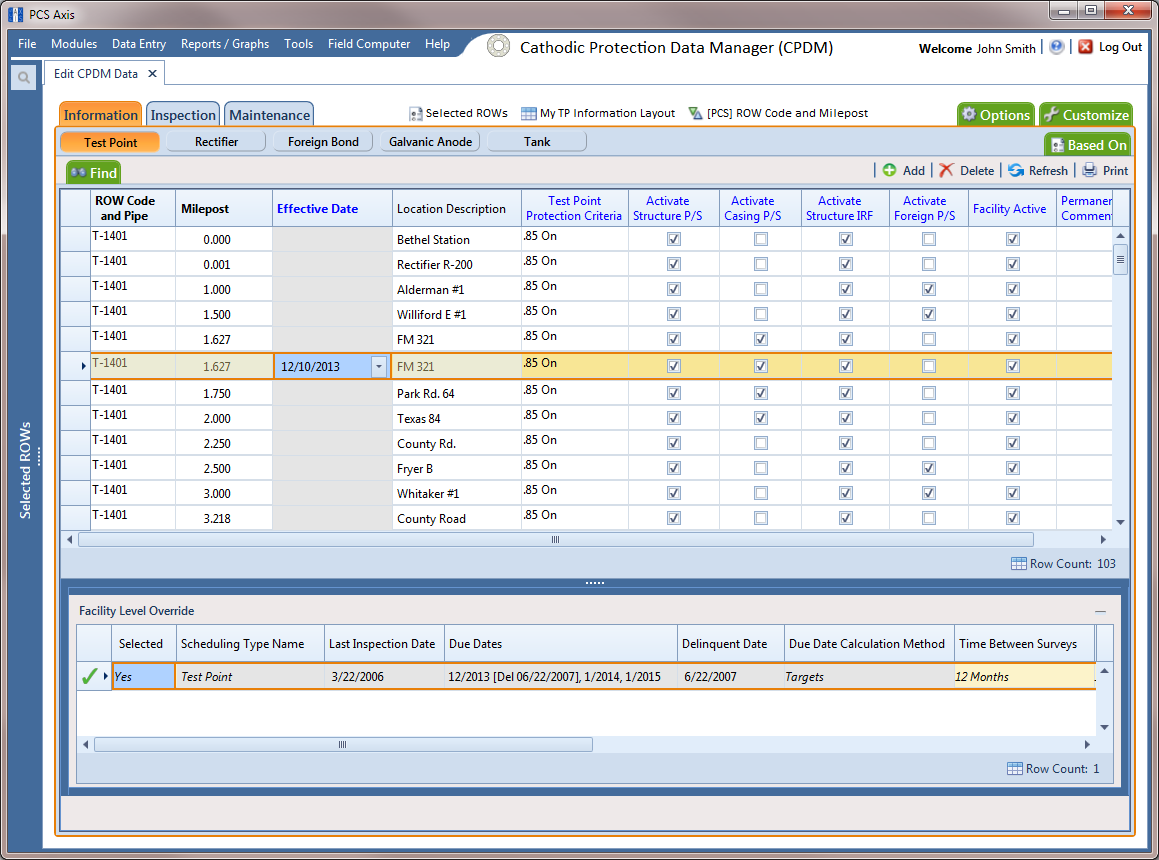1159x860 pixels.
Task: Click the Row Count 1 grid icon
Action: coord(1015,768)
